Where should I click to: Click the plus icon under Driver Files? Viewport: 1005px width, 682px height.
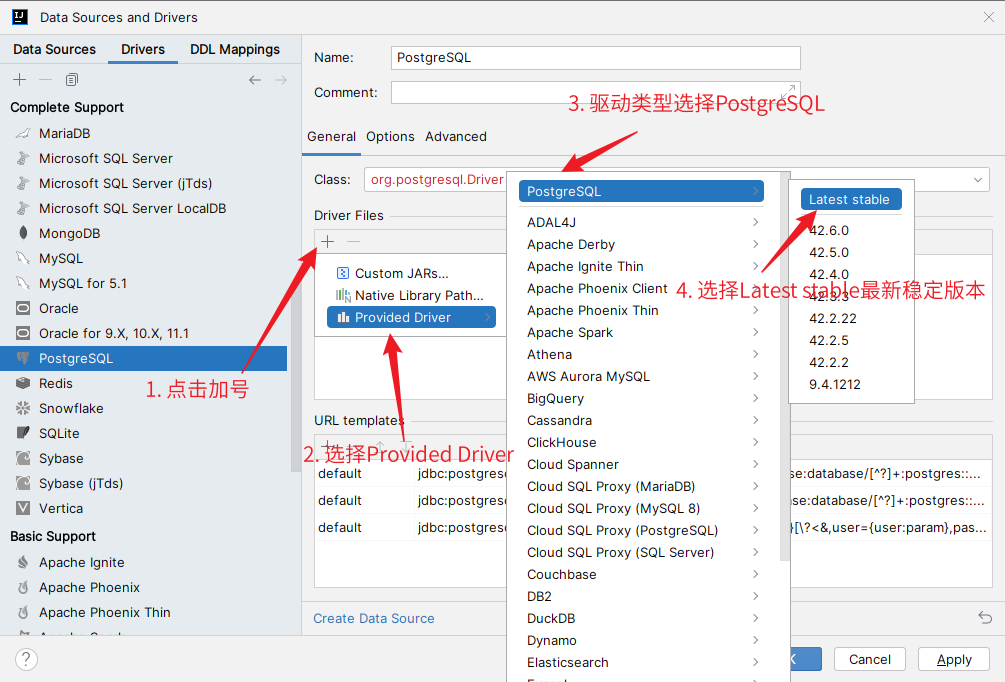coord(327,241)
